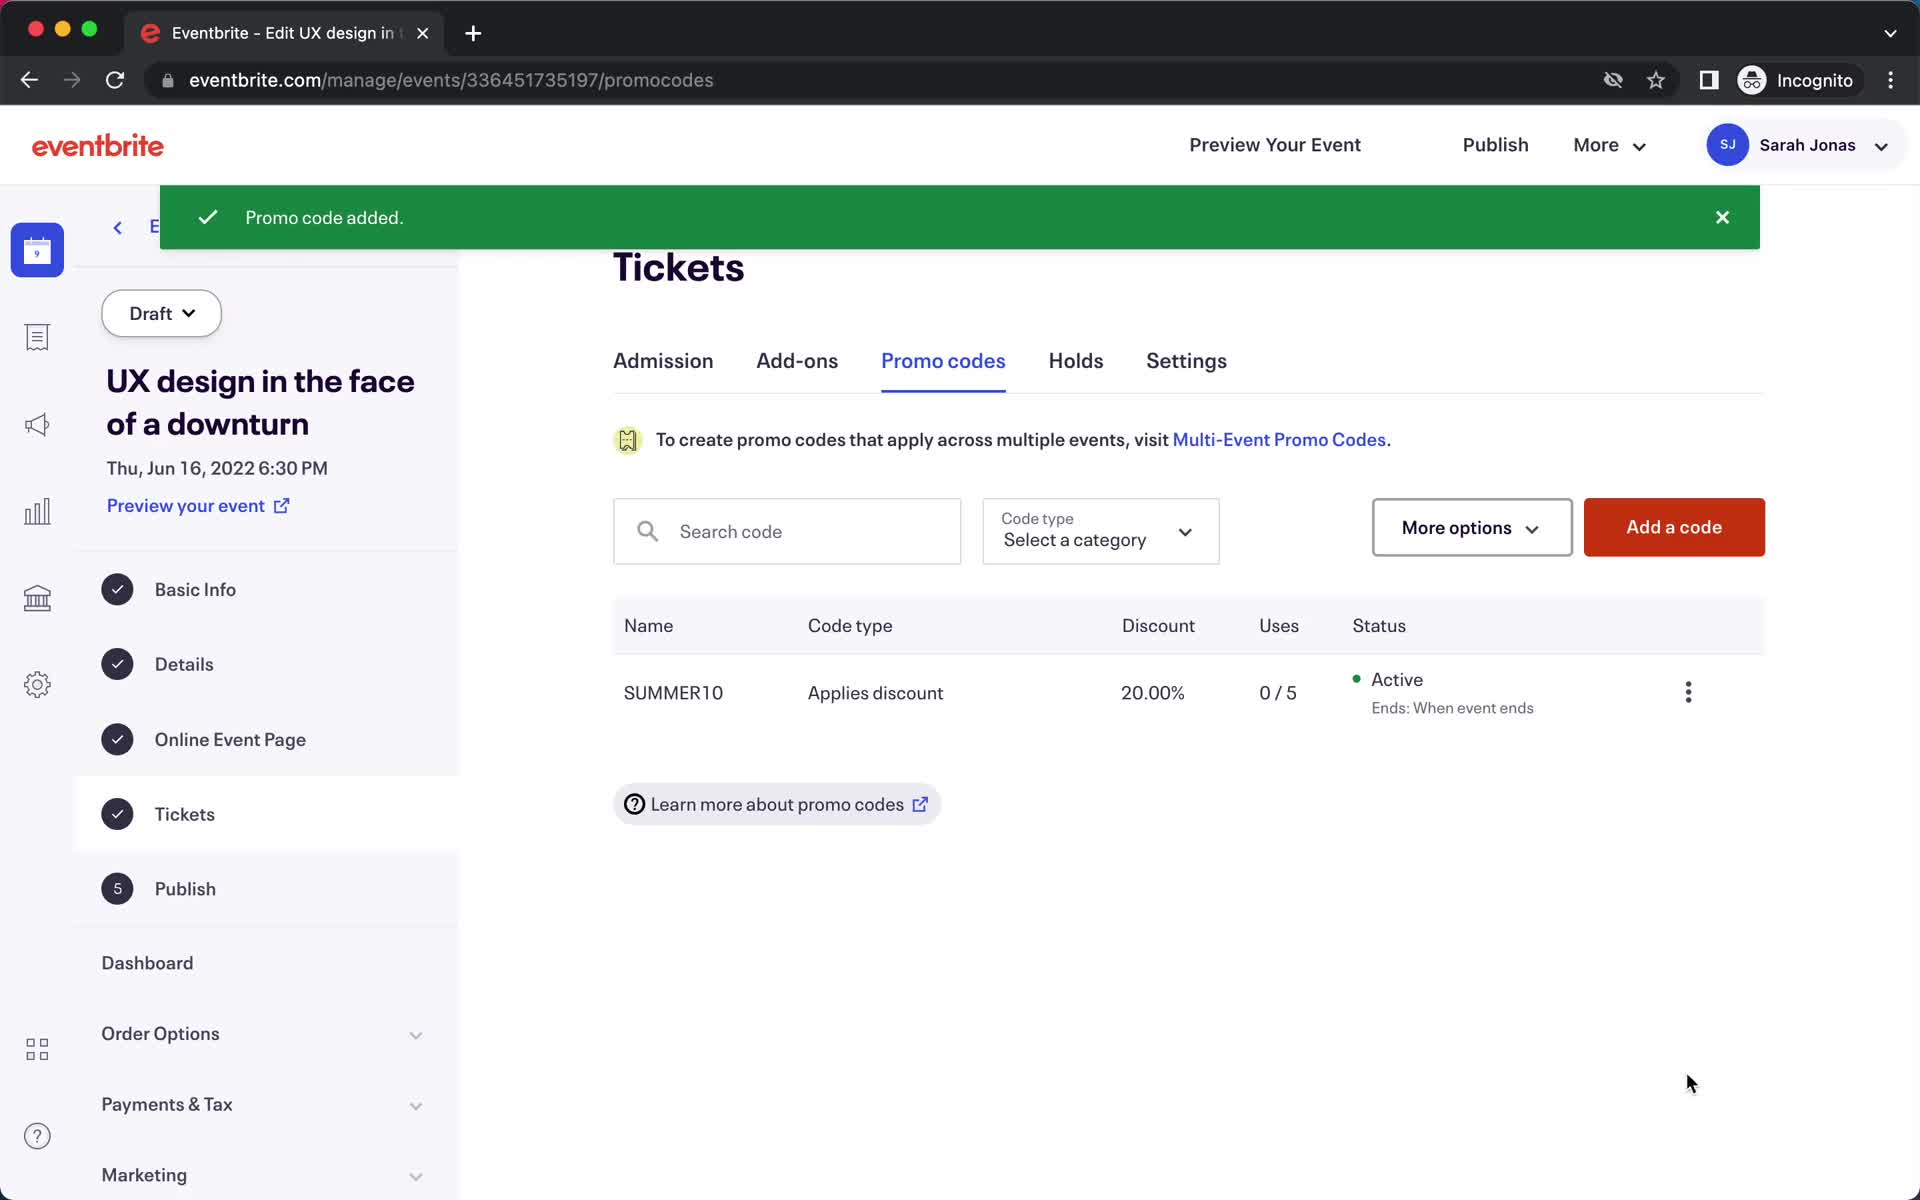
Task: Switch to the Holds tab
Action: (x=1075, y=359)
